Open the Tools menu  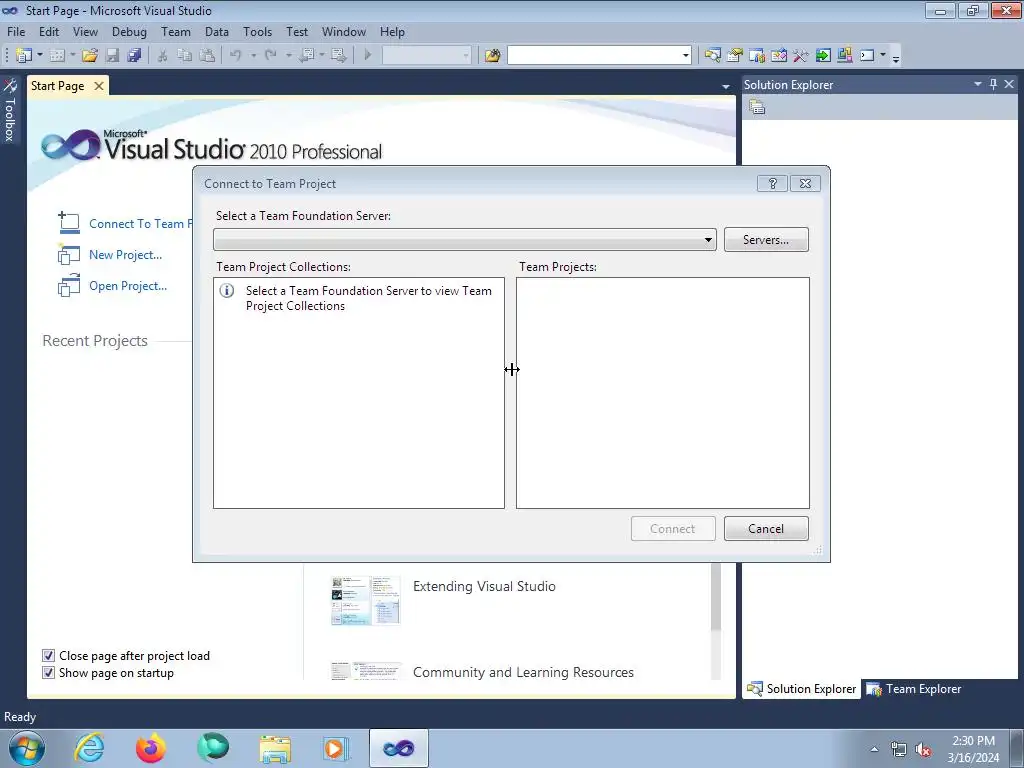(x=257, y=31)
